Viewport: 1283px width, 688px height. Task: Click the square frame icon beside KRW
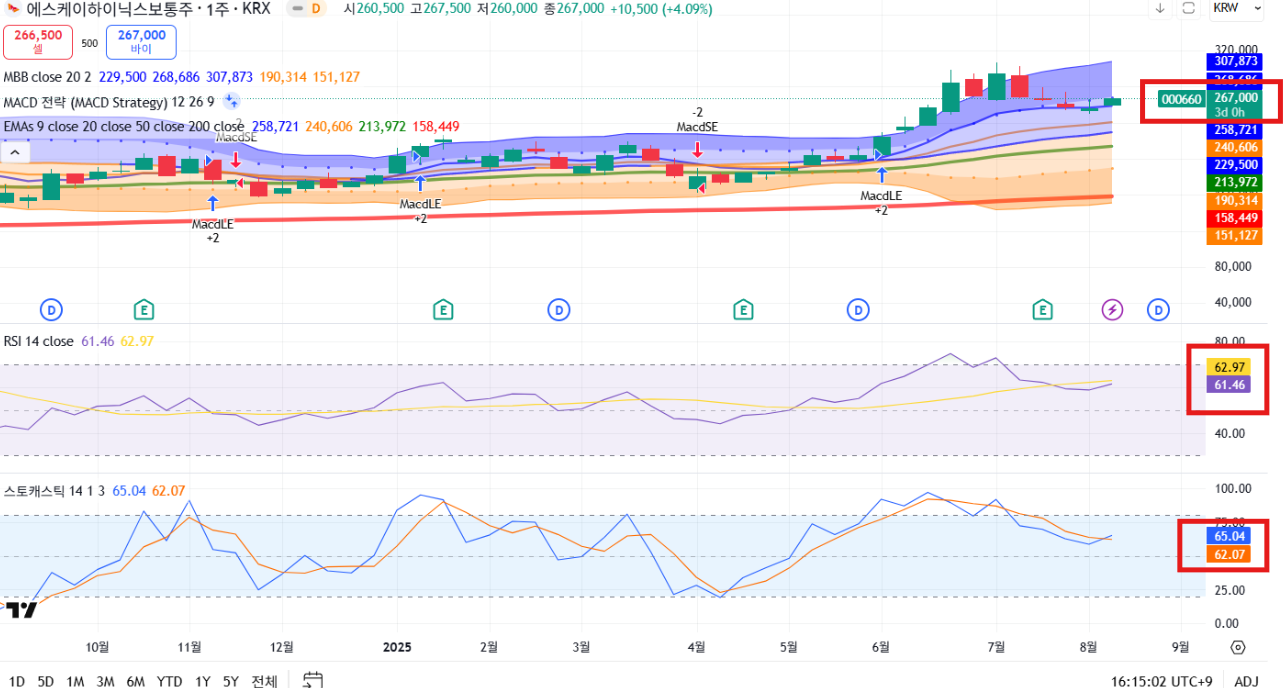(1189, 8)
